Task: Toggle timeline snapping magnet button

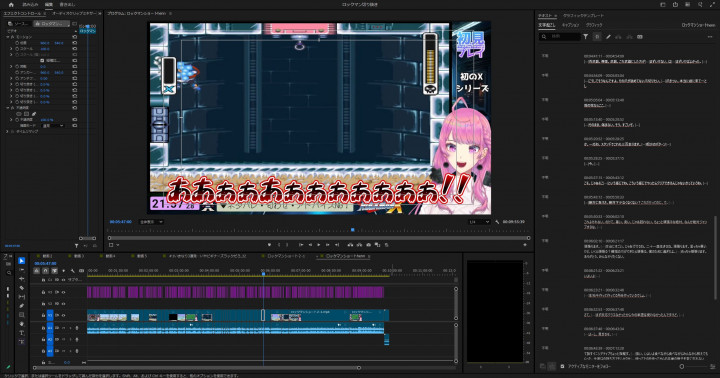Action: pyautogui.click(x=45, y=271)
